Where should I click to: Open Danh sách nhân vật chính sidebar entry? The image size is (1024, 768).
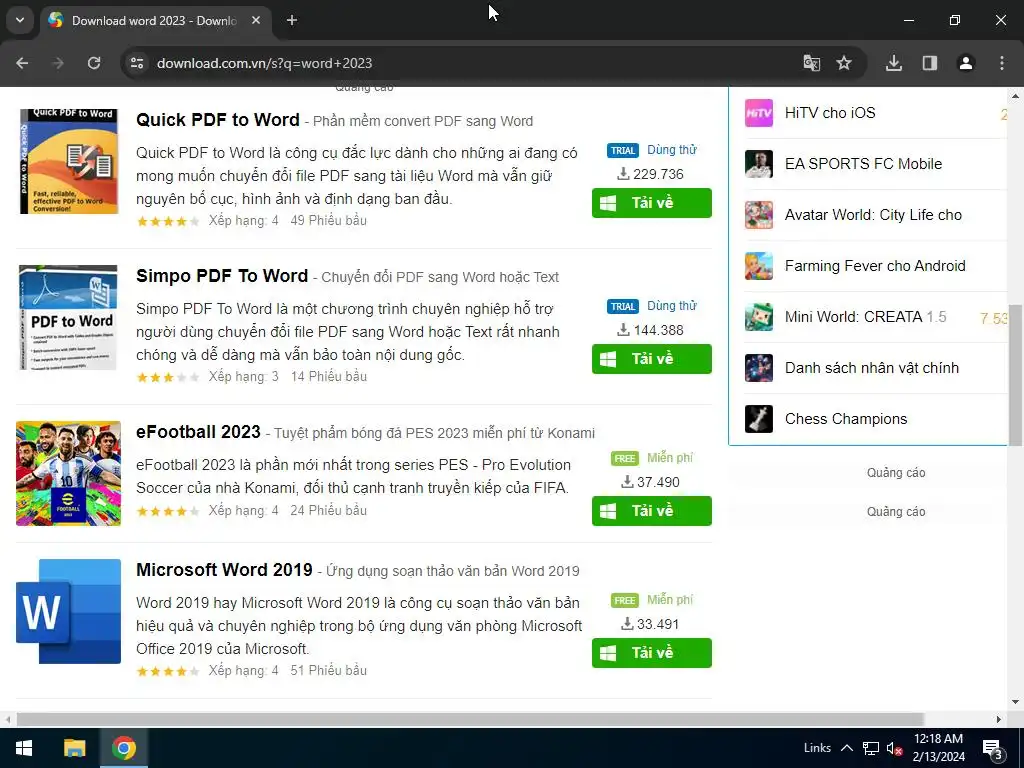click(x=872, y=368)
